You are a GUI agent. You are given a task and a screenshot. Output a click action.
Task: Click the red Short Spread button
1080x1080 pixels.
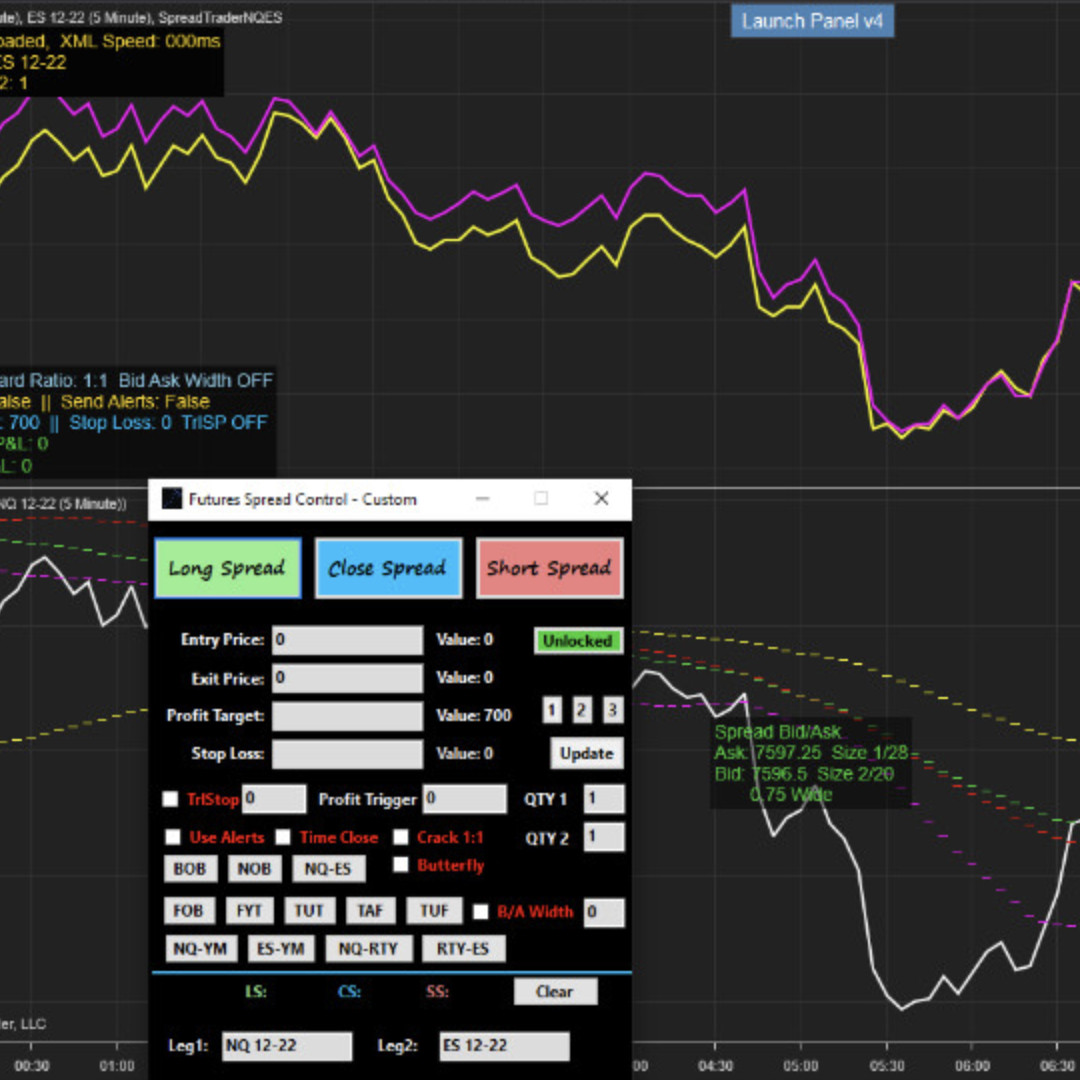pyautogui.click(x=549, y=568)
